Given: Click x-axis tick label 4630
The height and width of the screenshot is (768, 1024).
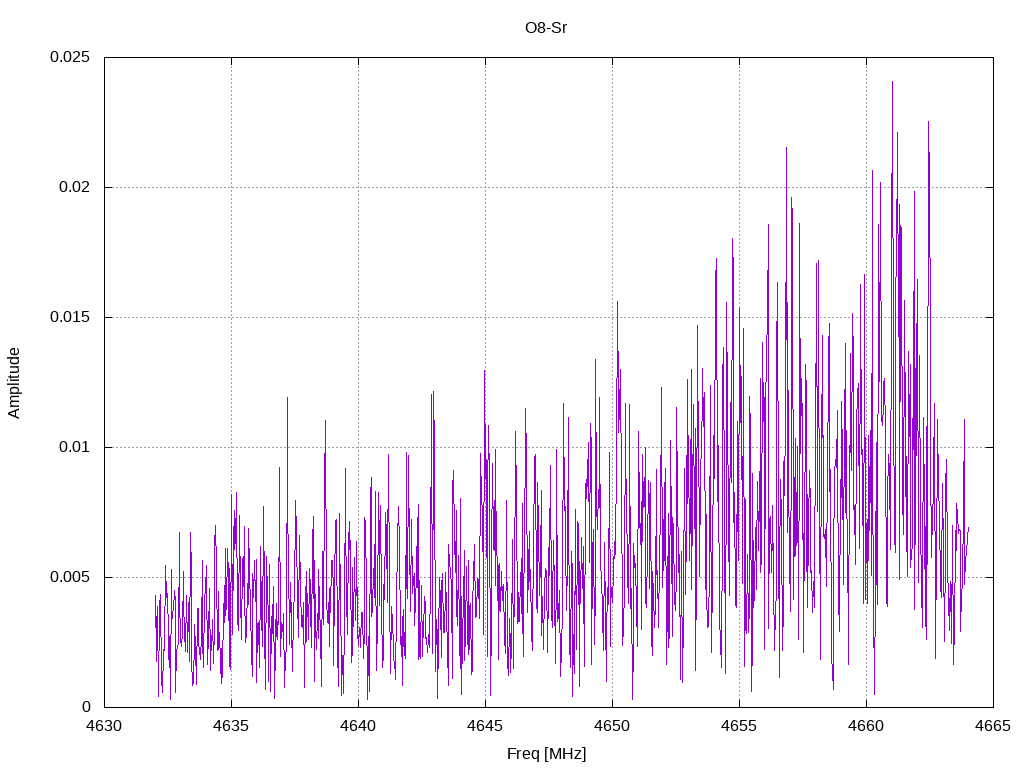Looking at the screenshot, I should click(104, 726).
